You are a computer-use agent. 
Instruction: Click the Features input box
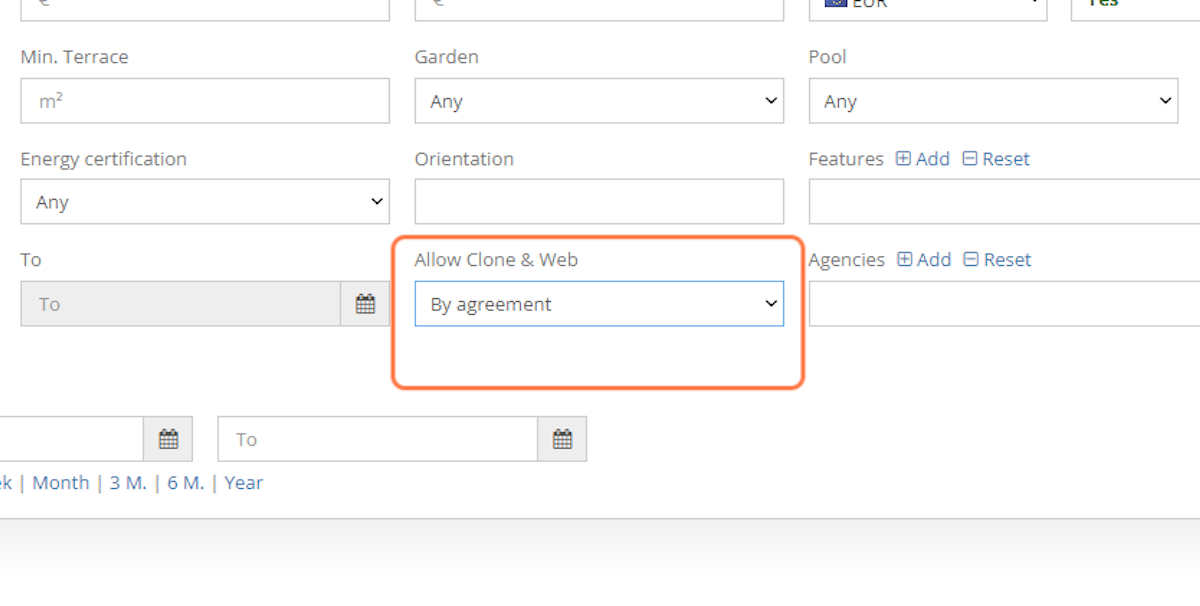click(1003, 202)
